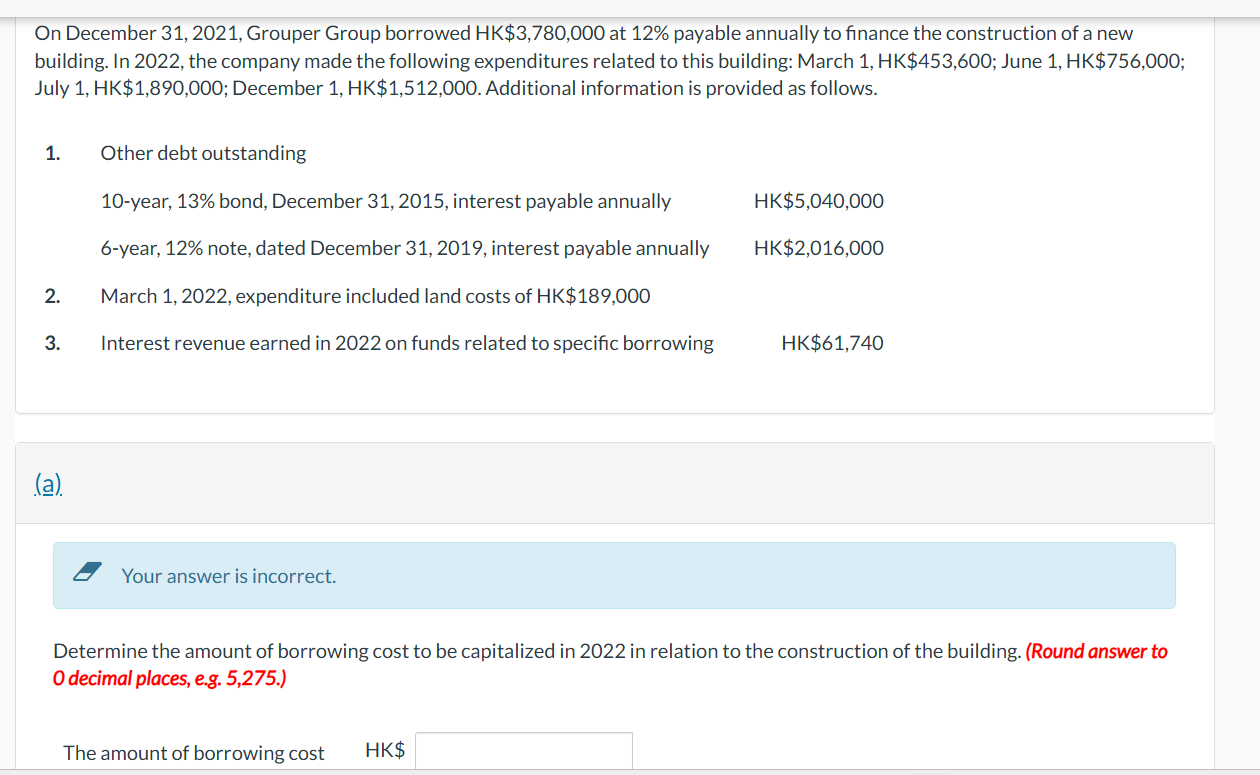
Task: Click the eraser icon in the feedback banner
Action: [86, 574]
